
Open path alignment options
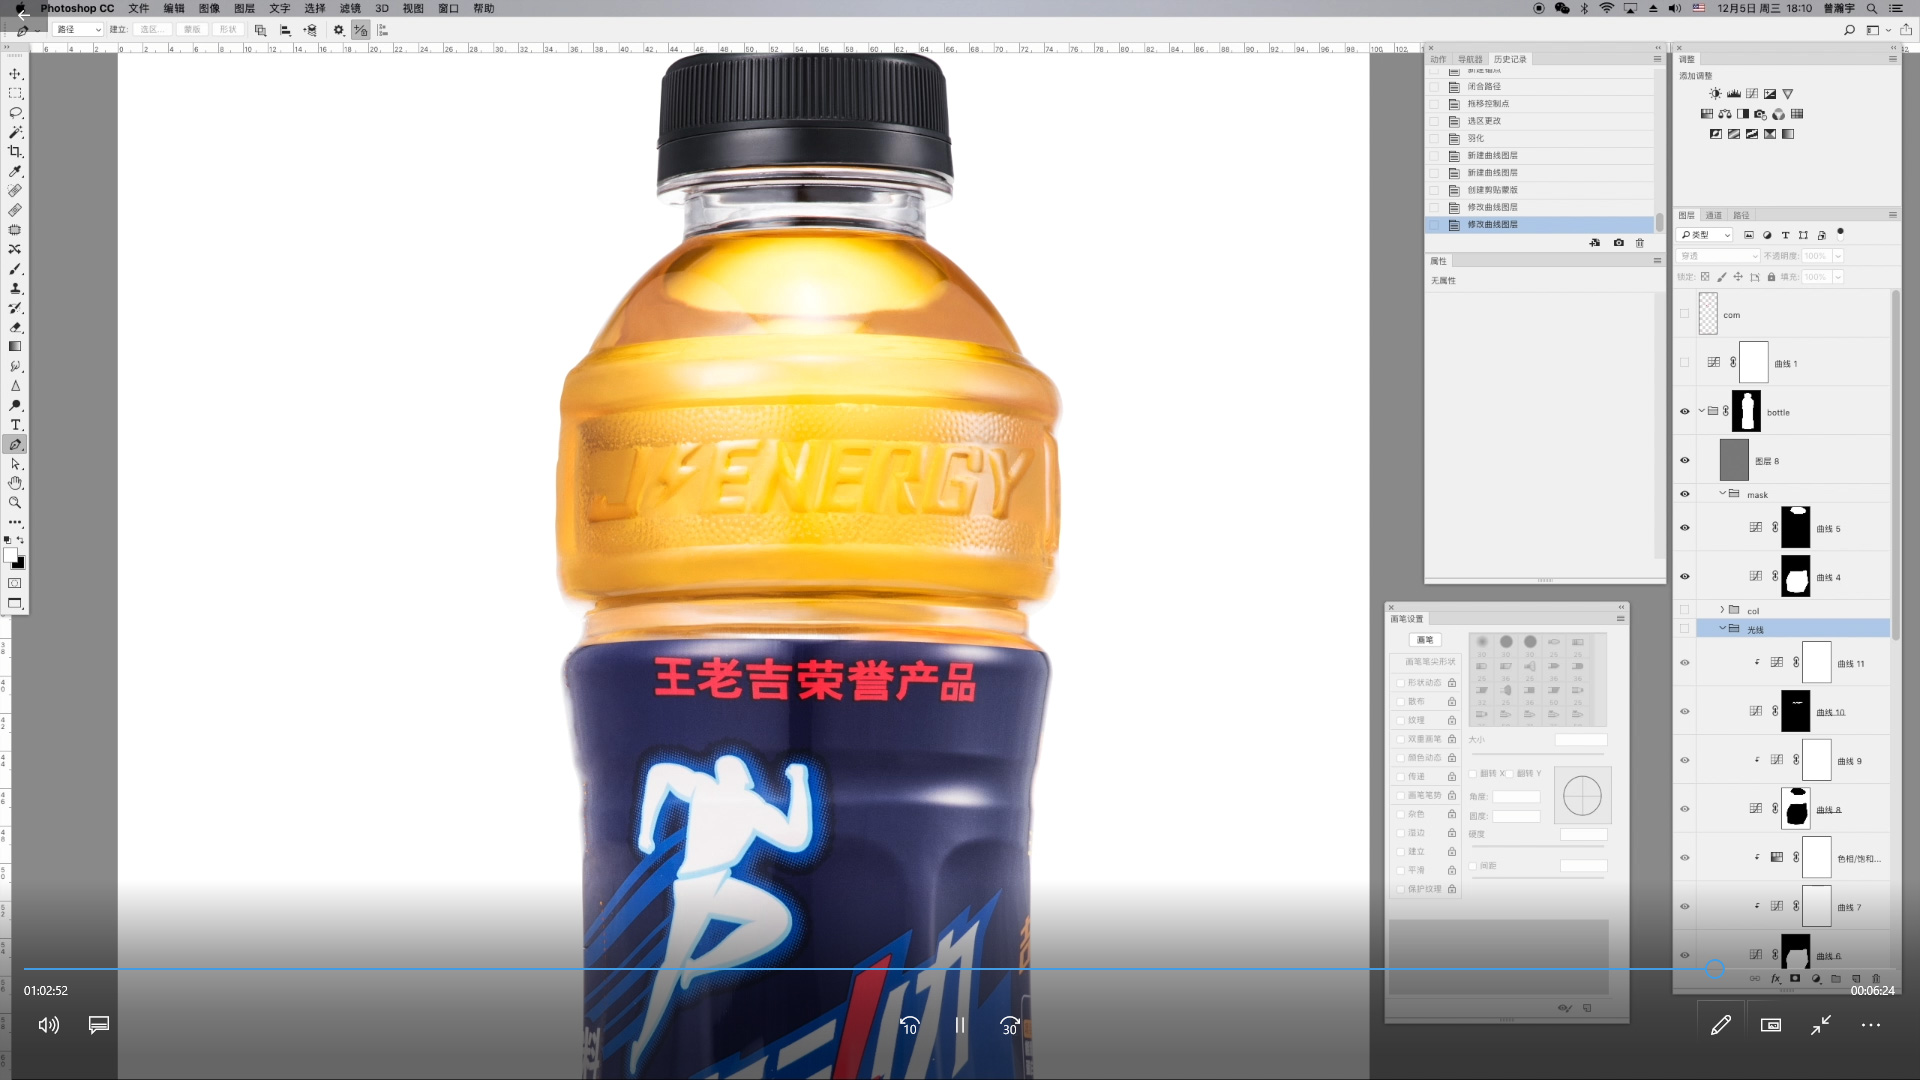pos(285,30)
